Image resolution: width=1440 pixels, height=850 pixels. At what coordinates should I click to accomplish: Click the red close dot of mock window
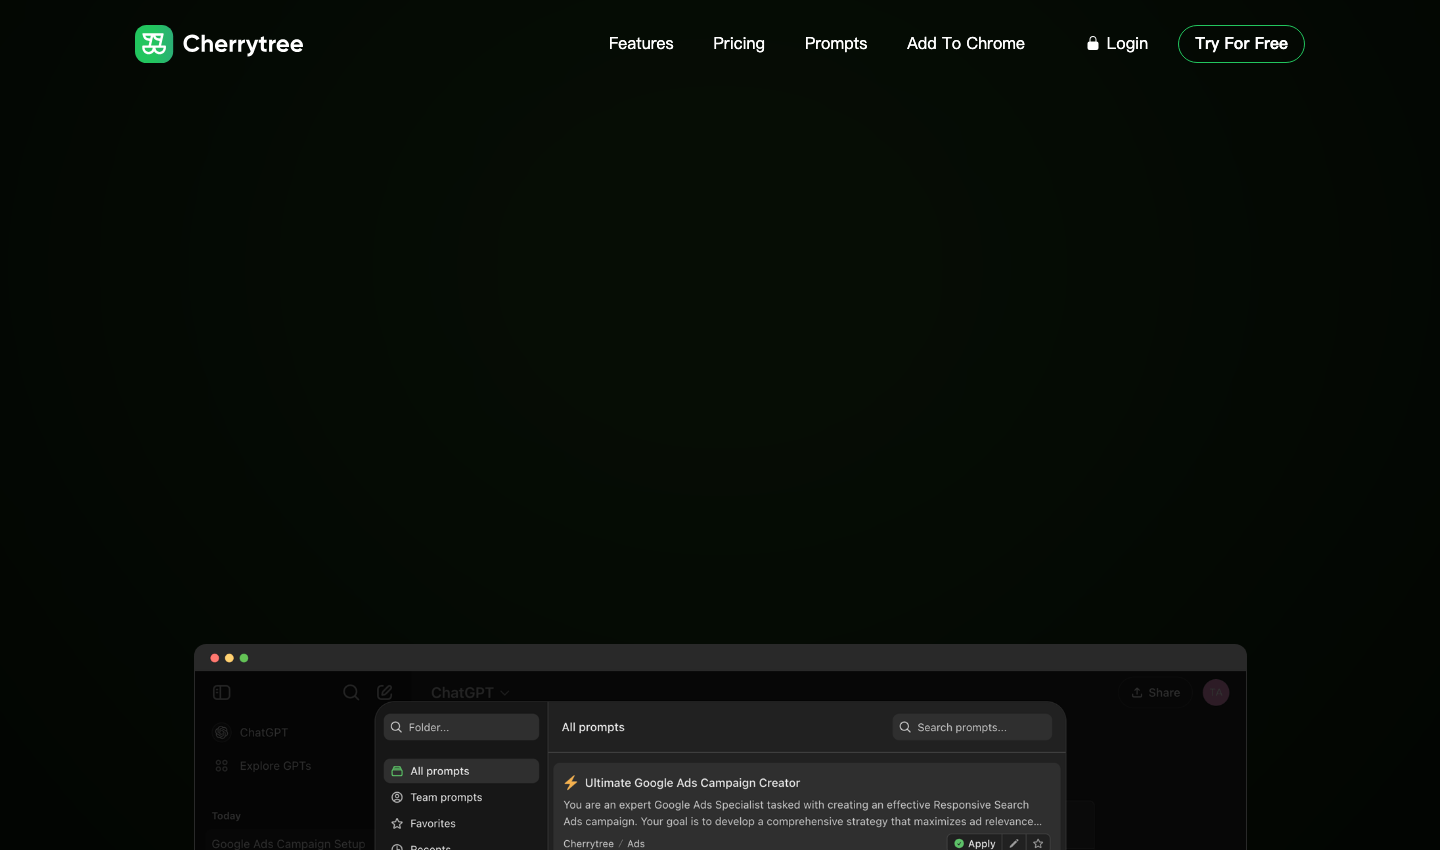tap(214, 658)
